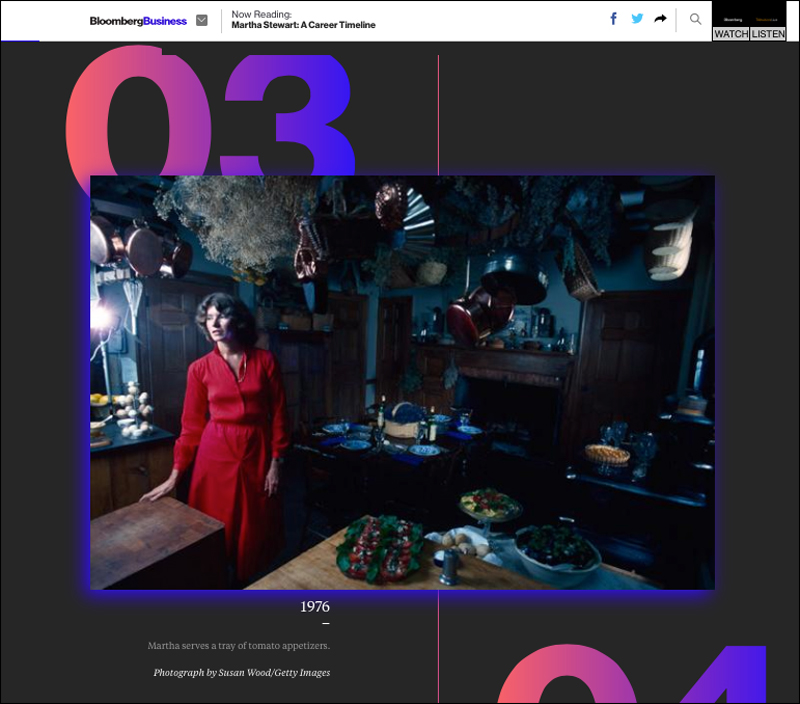
Task: Open the photo of Martha in kitchen
Action: tap(402, 382)
